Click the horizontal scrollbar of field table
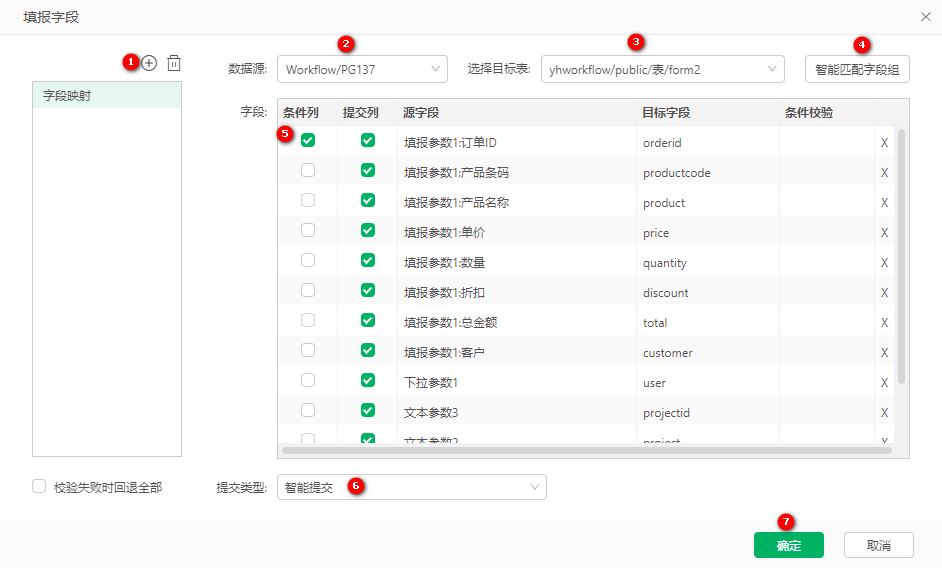Image resolution: width=942 pixels, height=568 pixels. (x=586, y=450)
